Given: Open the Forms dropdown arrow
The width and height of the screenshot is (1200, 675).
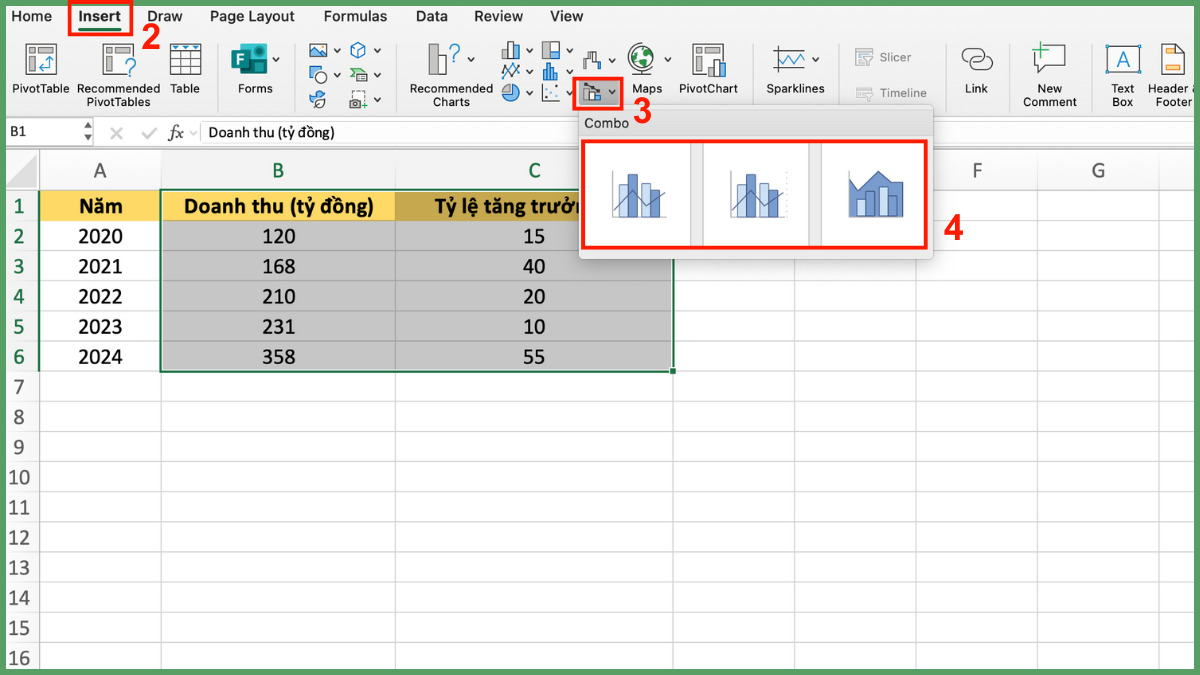Looking at the screenshot, I should [x=276, y=59].
